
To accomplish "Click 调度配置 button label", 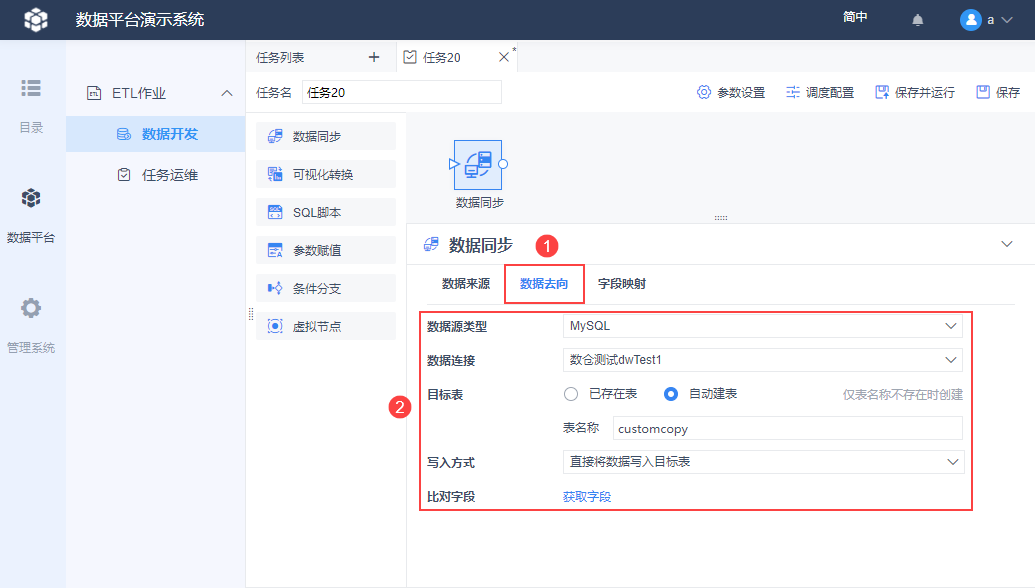I will [x=830, y=93].
